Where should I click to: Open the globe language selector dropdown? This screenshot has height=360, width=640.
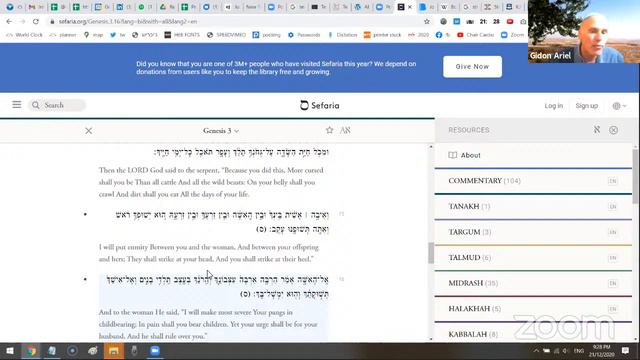[619, 106]
